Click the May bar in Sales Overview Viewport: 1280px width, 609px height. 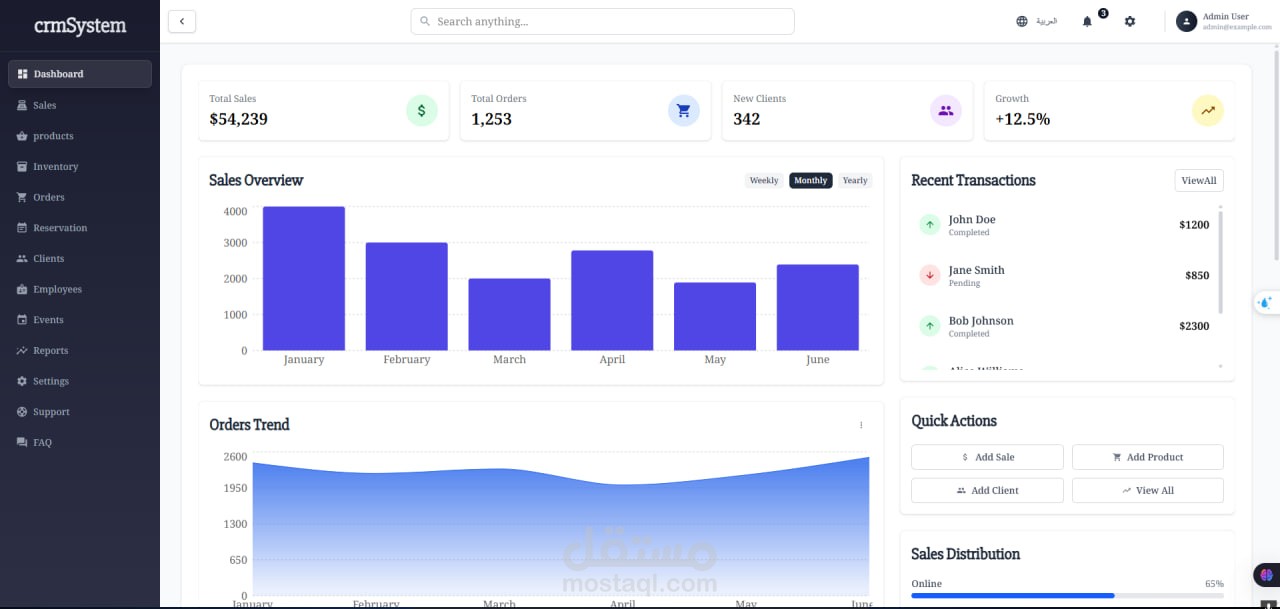click(715, 317)
